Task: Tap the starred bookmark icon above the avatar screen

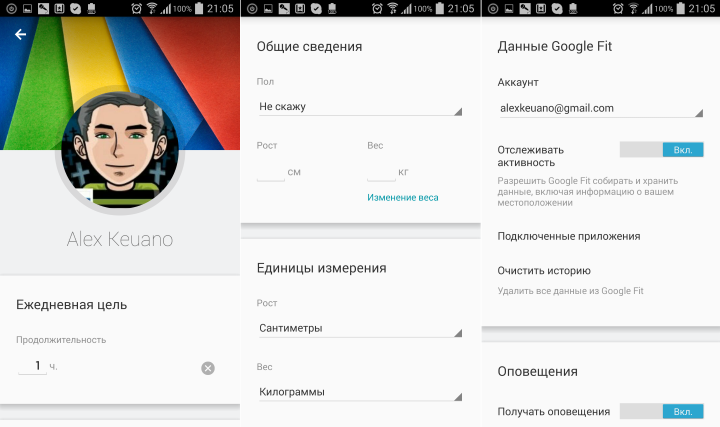Action: coord(59,8)
